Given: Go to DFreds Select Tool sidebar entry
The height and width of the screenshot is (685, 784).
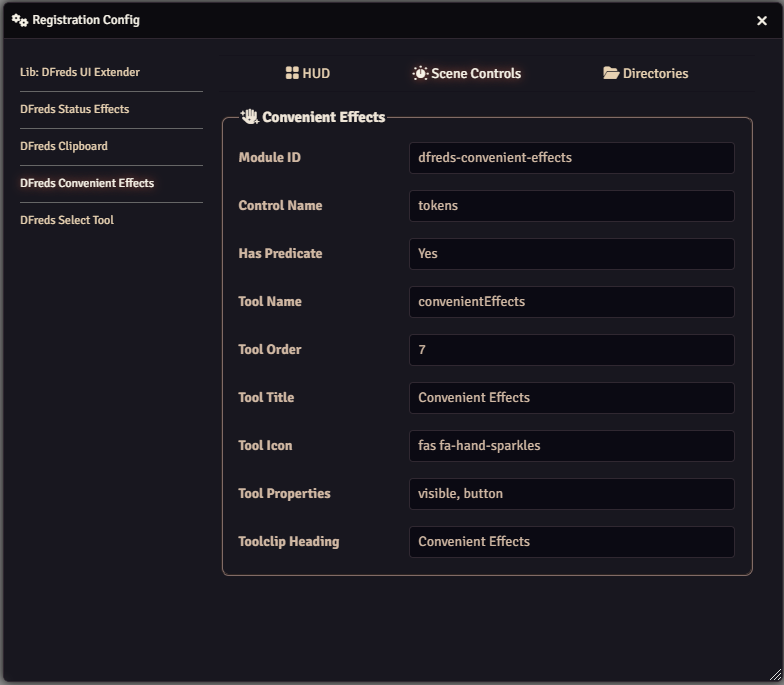Looking at the screenshot, I should coord(67,220).
